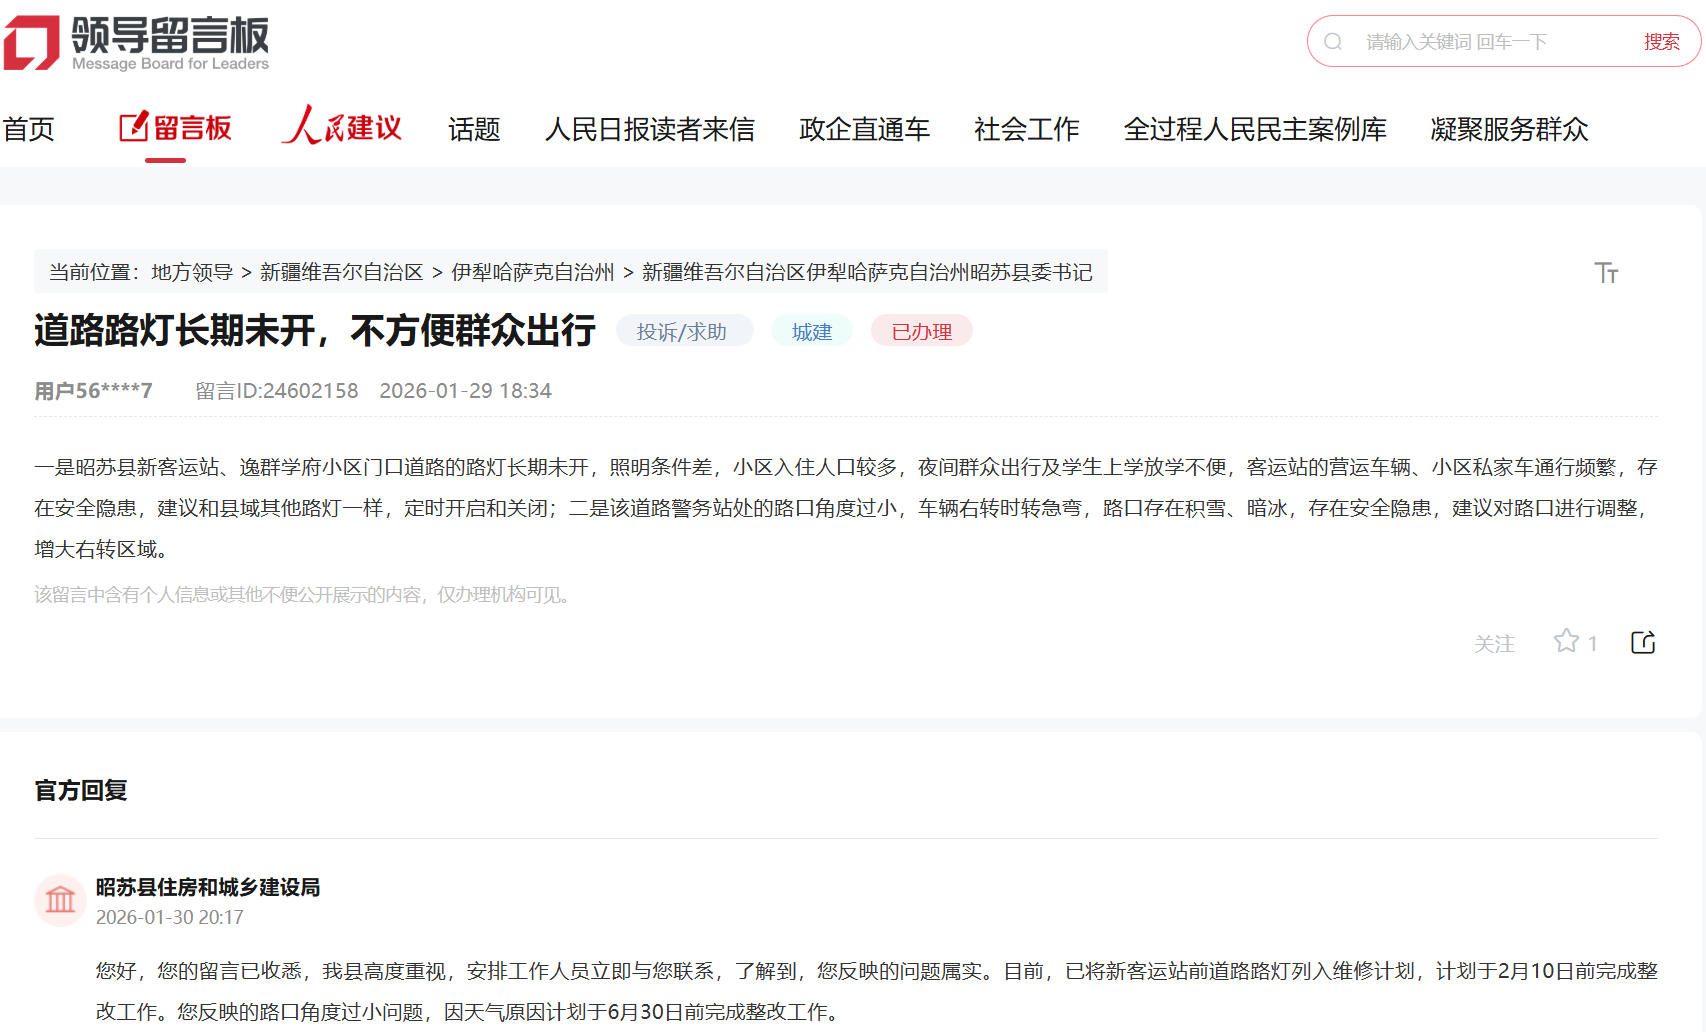Screen dimensions: 1706x1032
Task: Open the font size adjustment icon
Action: [1606, 273]
